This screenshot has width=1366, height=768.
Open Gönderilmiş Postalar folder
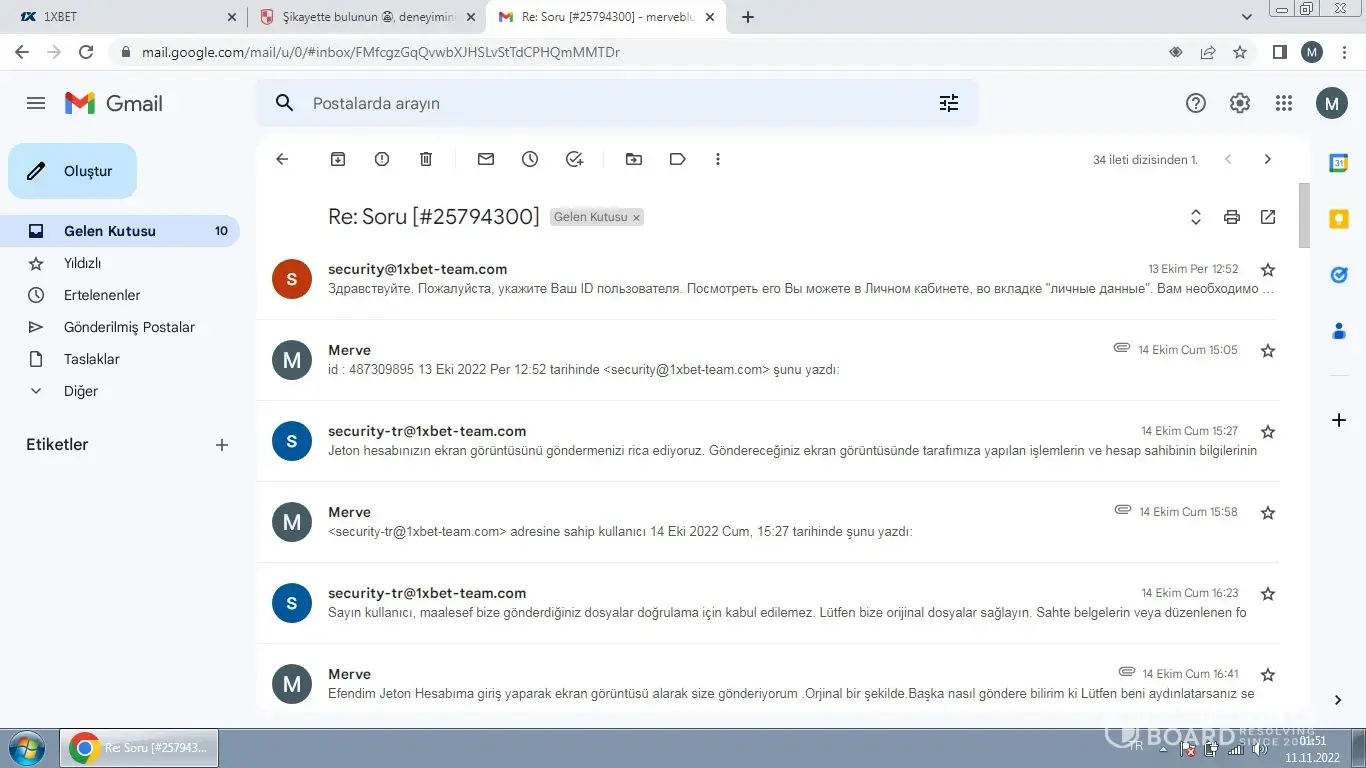(x=129, y=327)
